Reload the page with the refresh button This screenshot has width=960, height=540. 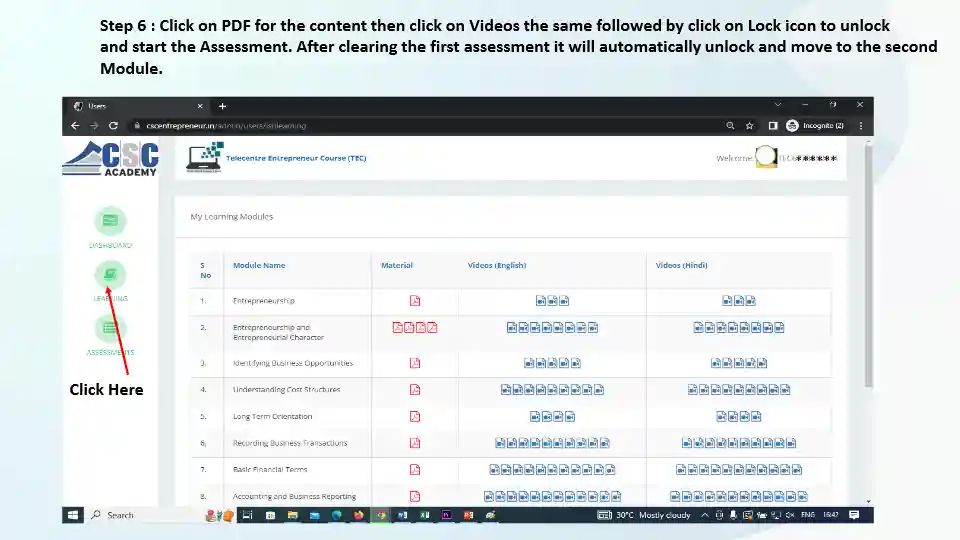pyautogui.click(x=113, y=126)
